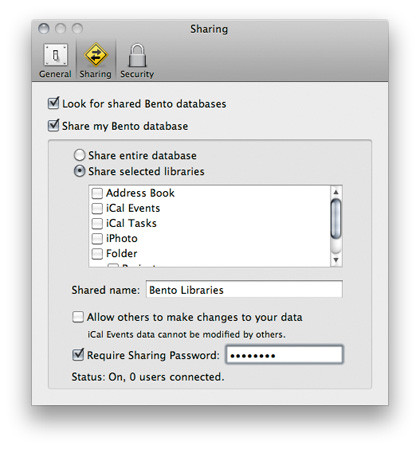Choose Share selected libraries radio button

79,171
